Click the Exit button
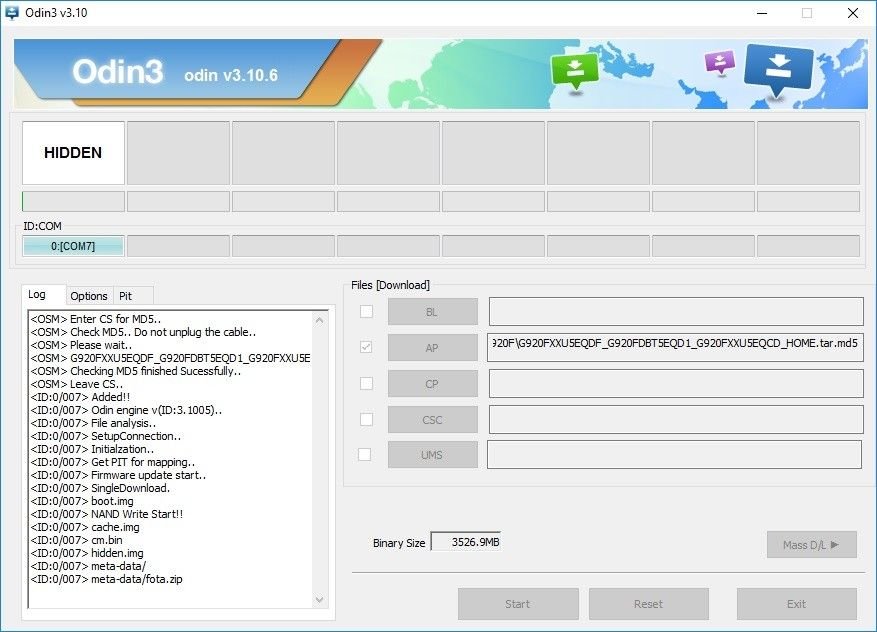The width and height of the screenshot is (877, 632). click(796, 604)
